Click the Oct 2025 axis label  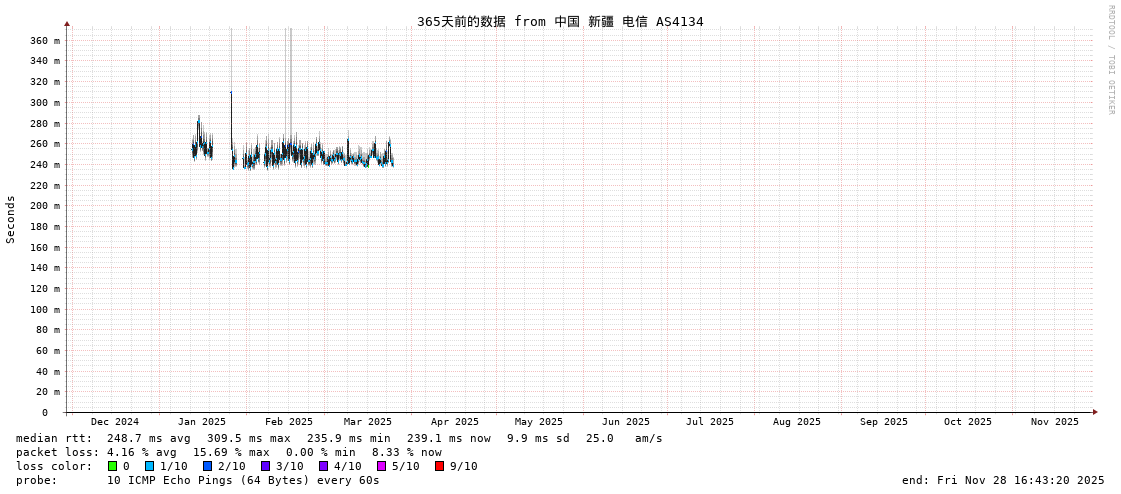pyautogui.click(x=967, y=422)
